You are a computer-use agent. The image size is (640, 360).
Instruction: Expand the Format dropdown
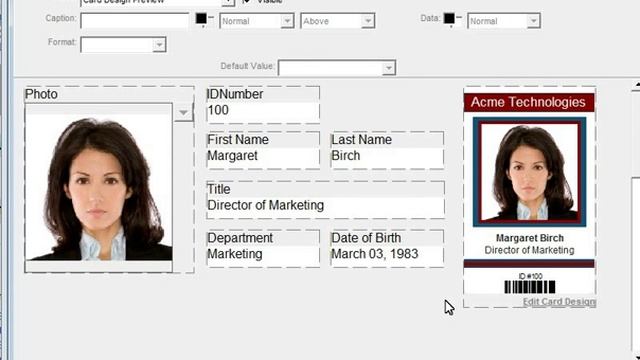tap(123, 45)
